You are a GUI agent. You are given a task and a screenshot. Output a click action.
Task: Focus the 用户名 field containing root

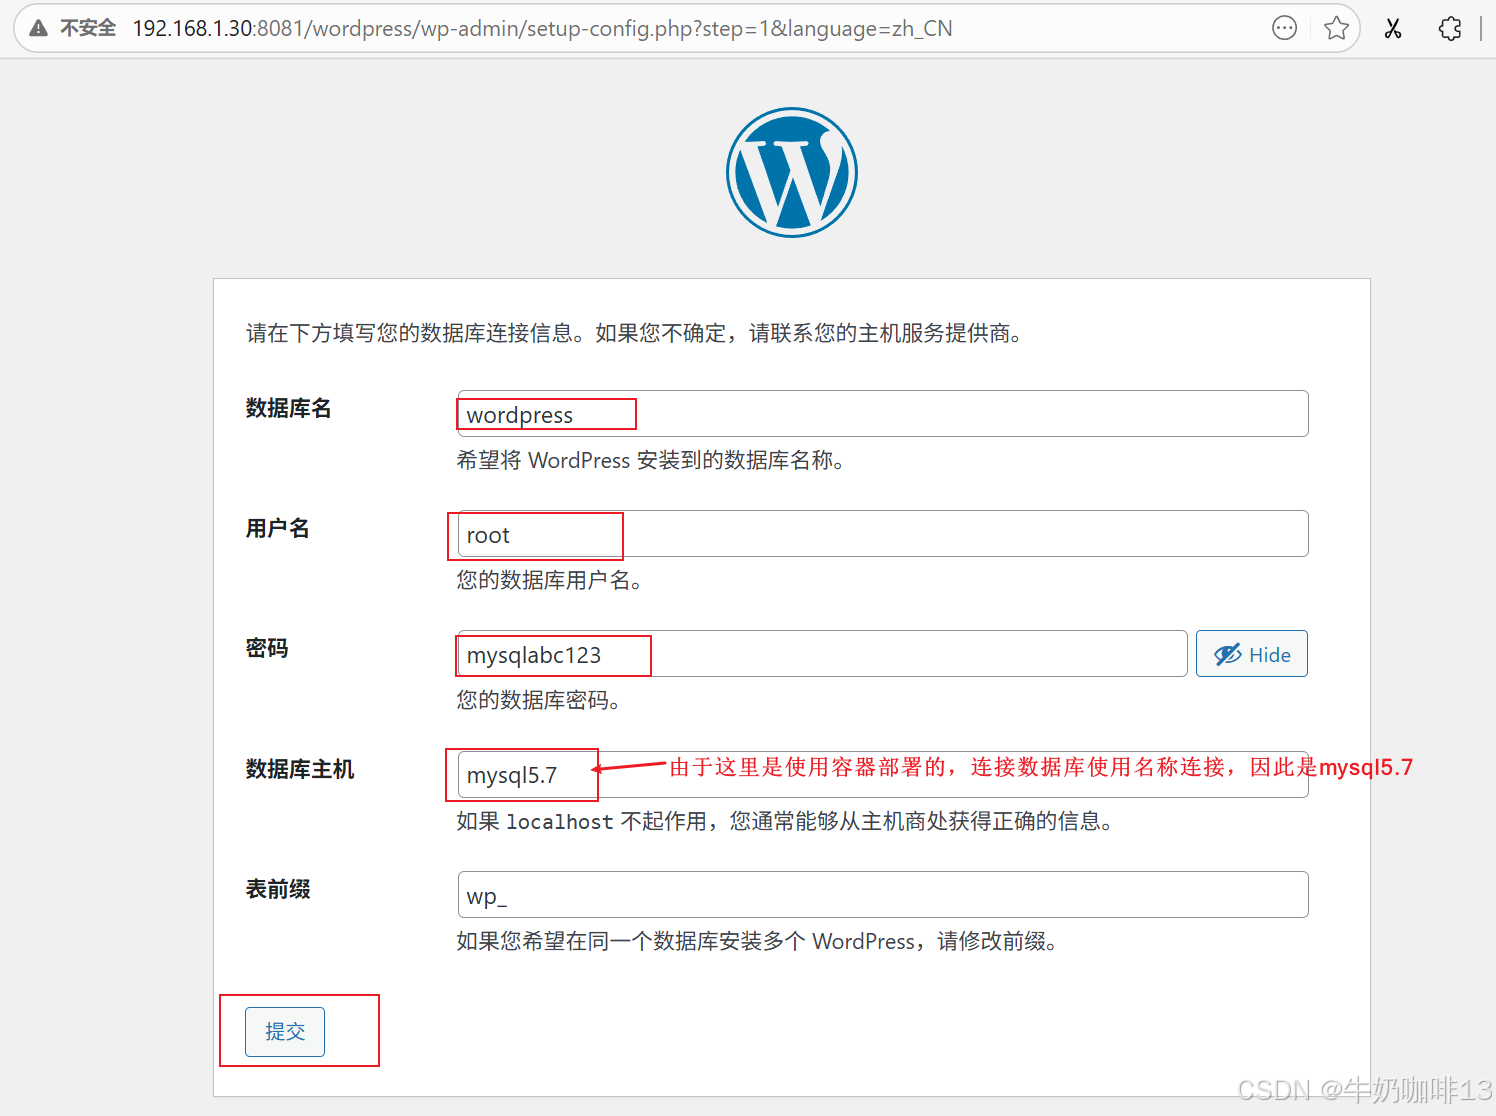(x=883, y=534)
